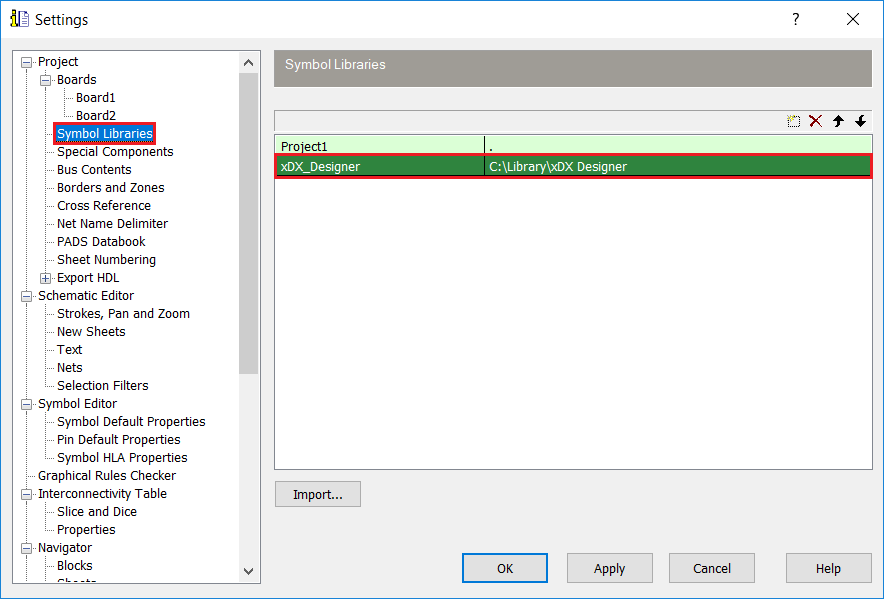Open Special Components settings
884x599 pixels.
pyautogui.click(x=115, y=152)
